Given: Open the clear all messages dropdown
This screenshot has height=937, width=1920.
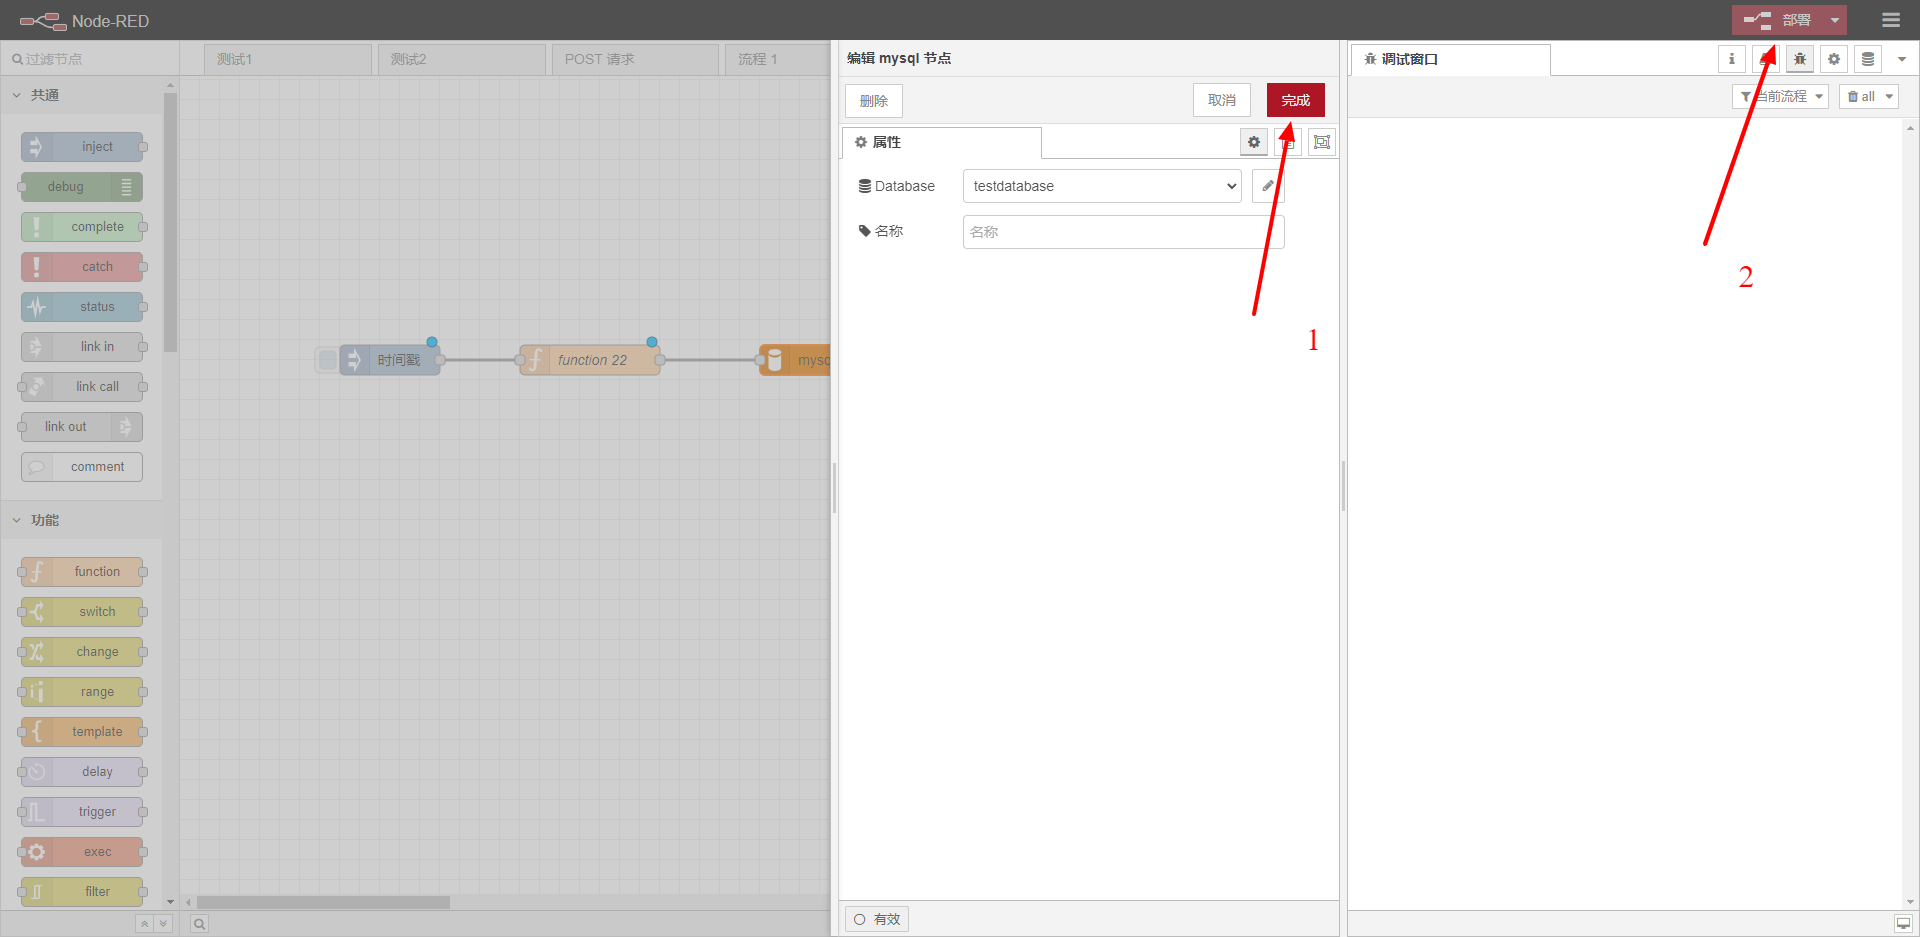Looking at the screenshot, I should pos(1868,97).
